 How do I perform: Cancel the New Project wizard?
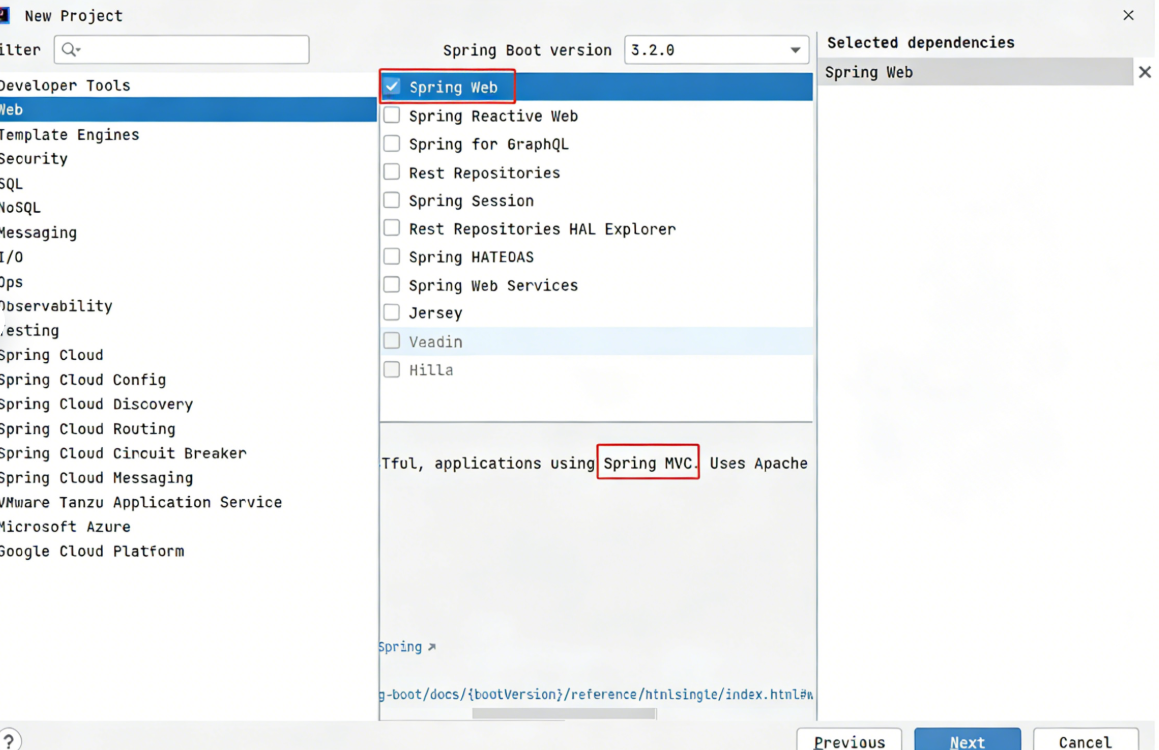coord(1085,741)
